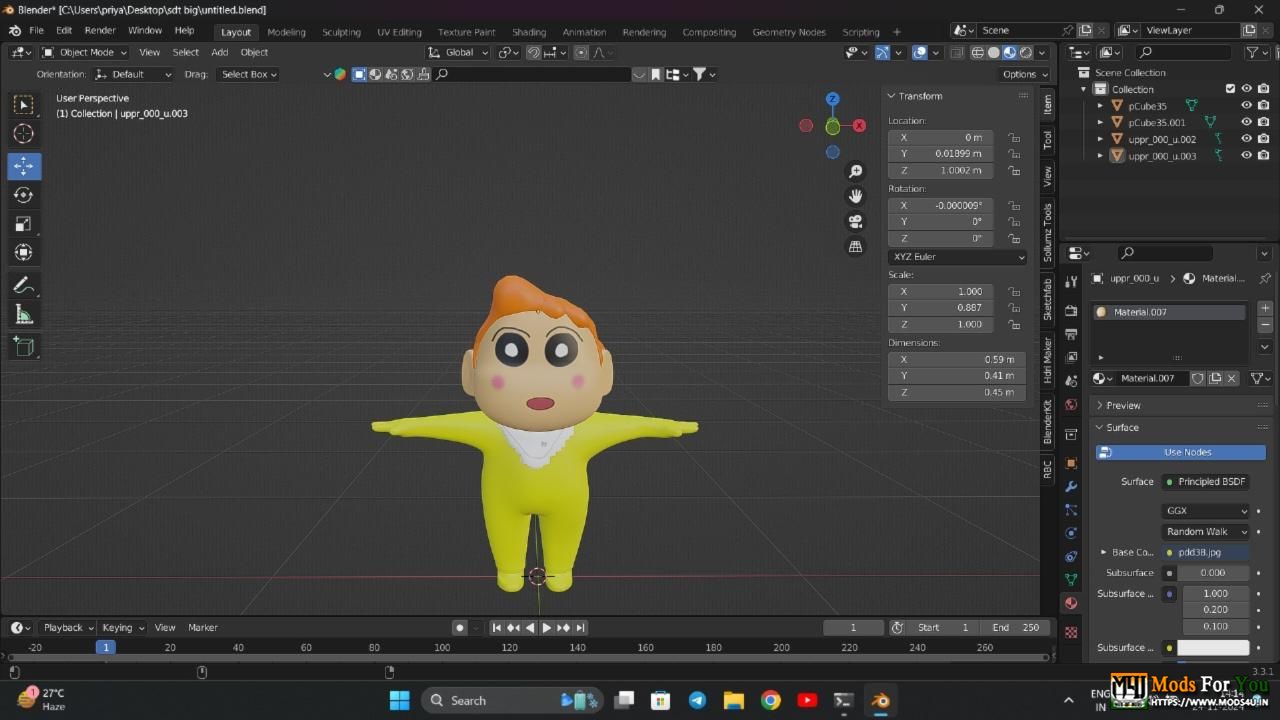Toggle the Collection exclusion checkbox
1280x720 pixels.
pos(1230,88)
